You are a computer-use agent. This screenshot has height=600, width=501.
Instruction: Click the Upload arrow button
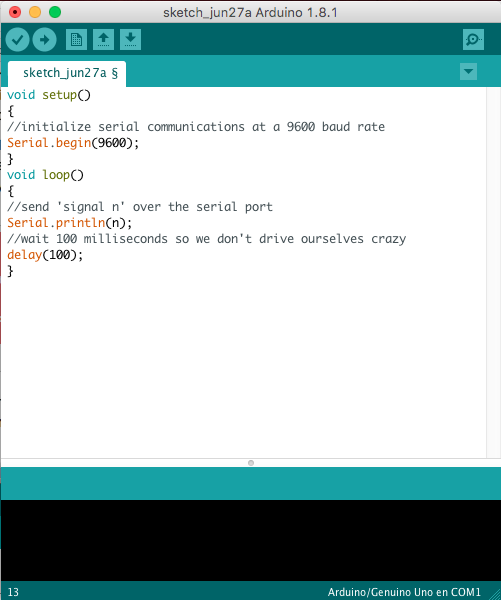[x=44, y=39]
